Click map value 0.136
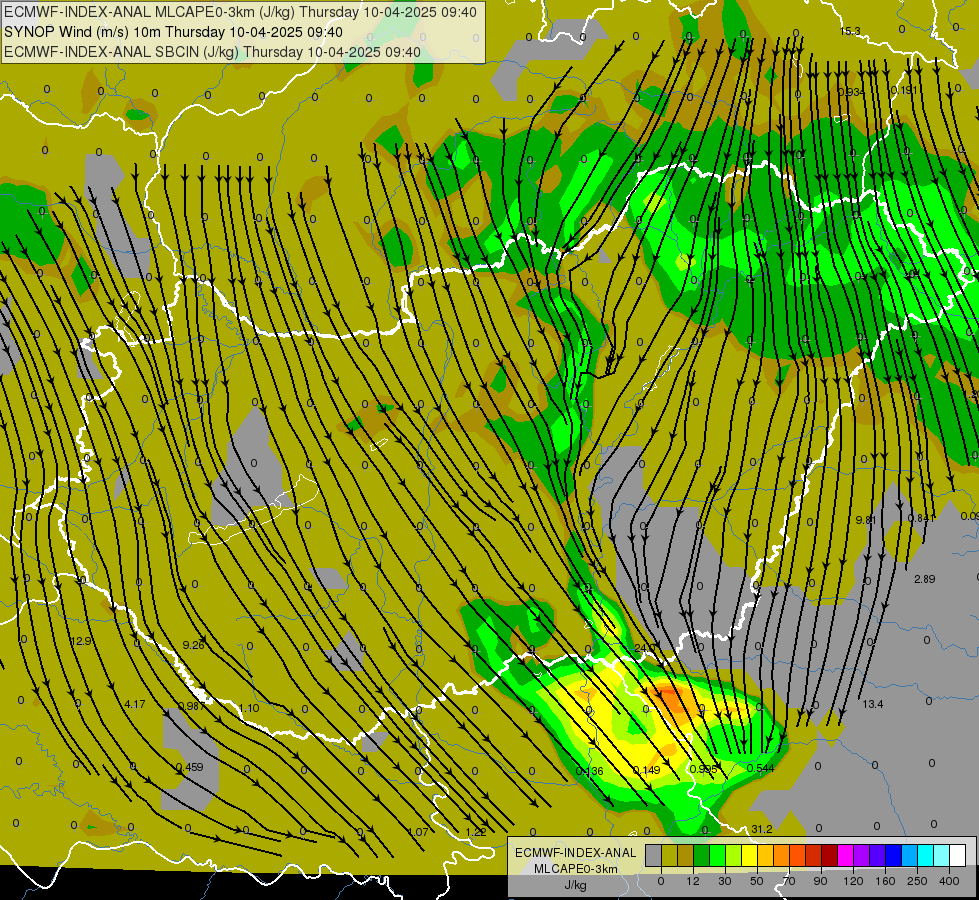Screen dimensions: 979x900 point(589,771)
